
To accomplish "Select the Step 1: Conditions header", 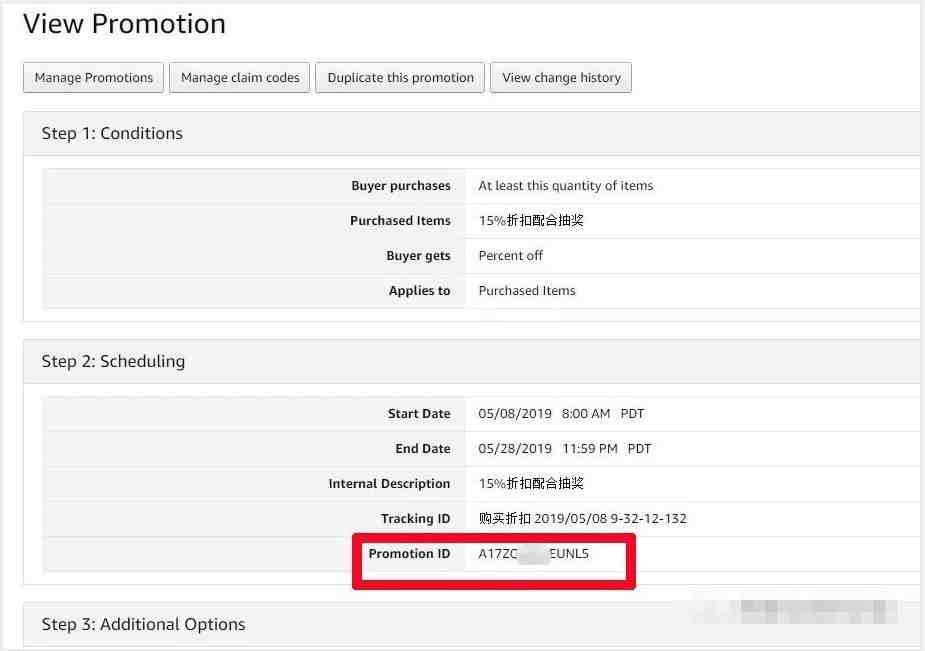I will [x=112, y=133].
